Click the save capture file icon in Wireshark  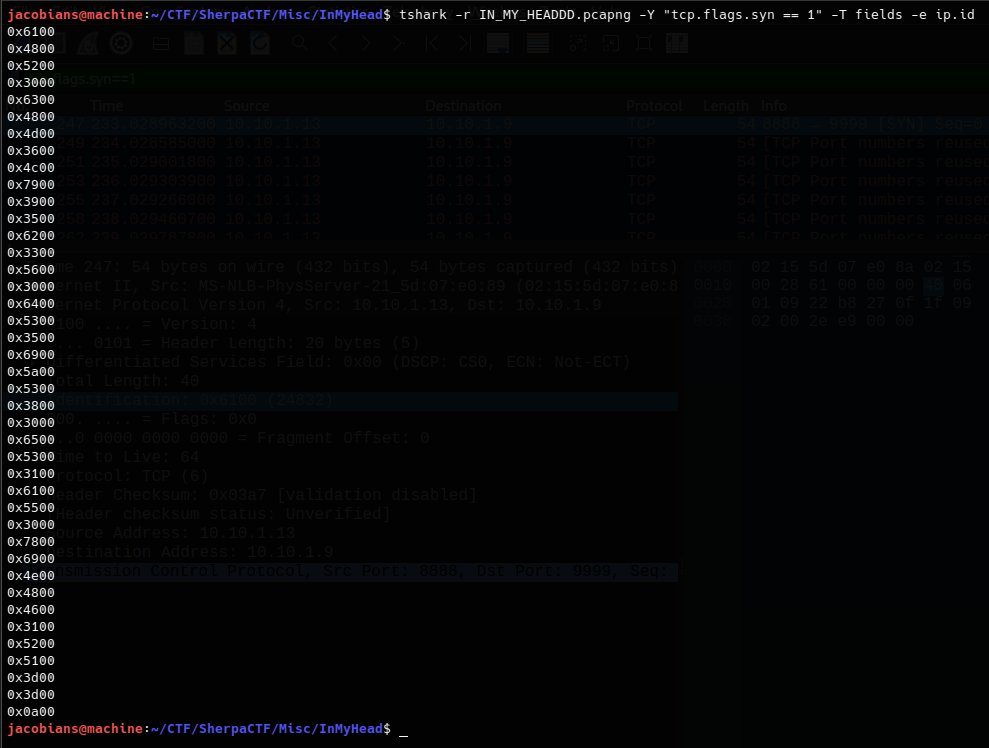tap(194, 43)
